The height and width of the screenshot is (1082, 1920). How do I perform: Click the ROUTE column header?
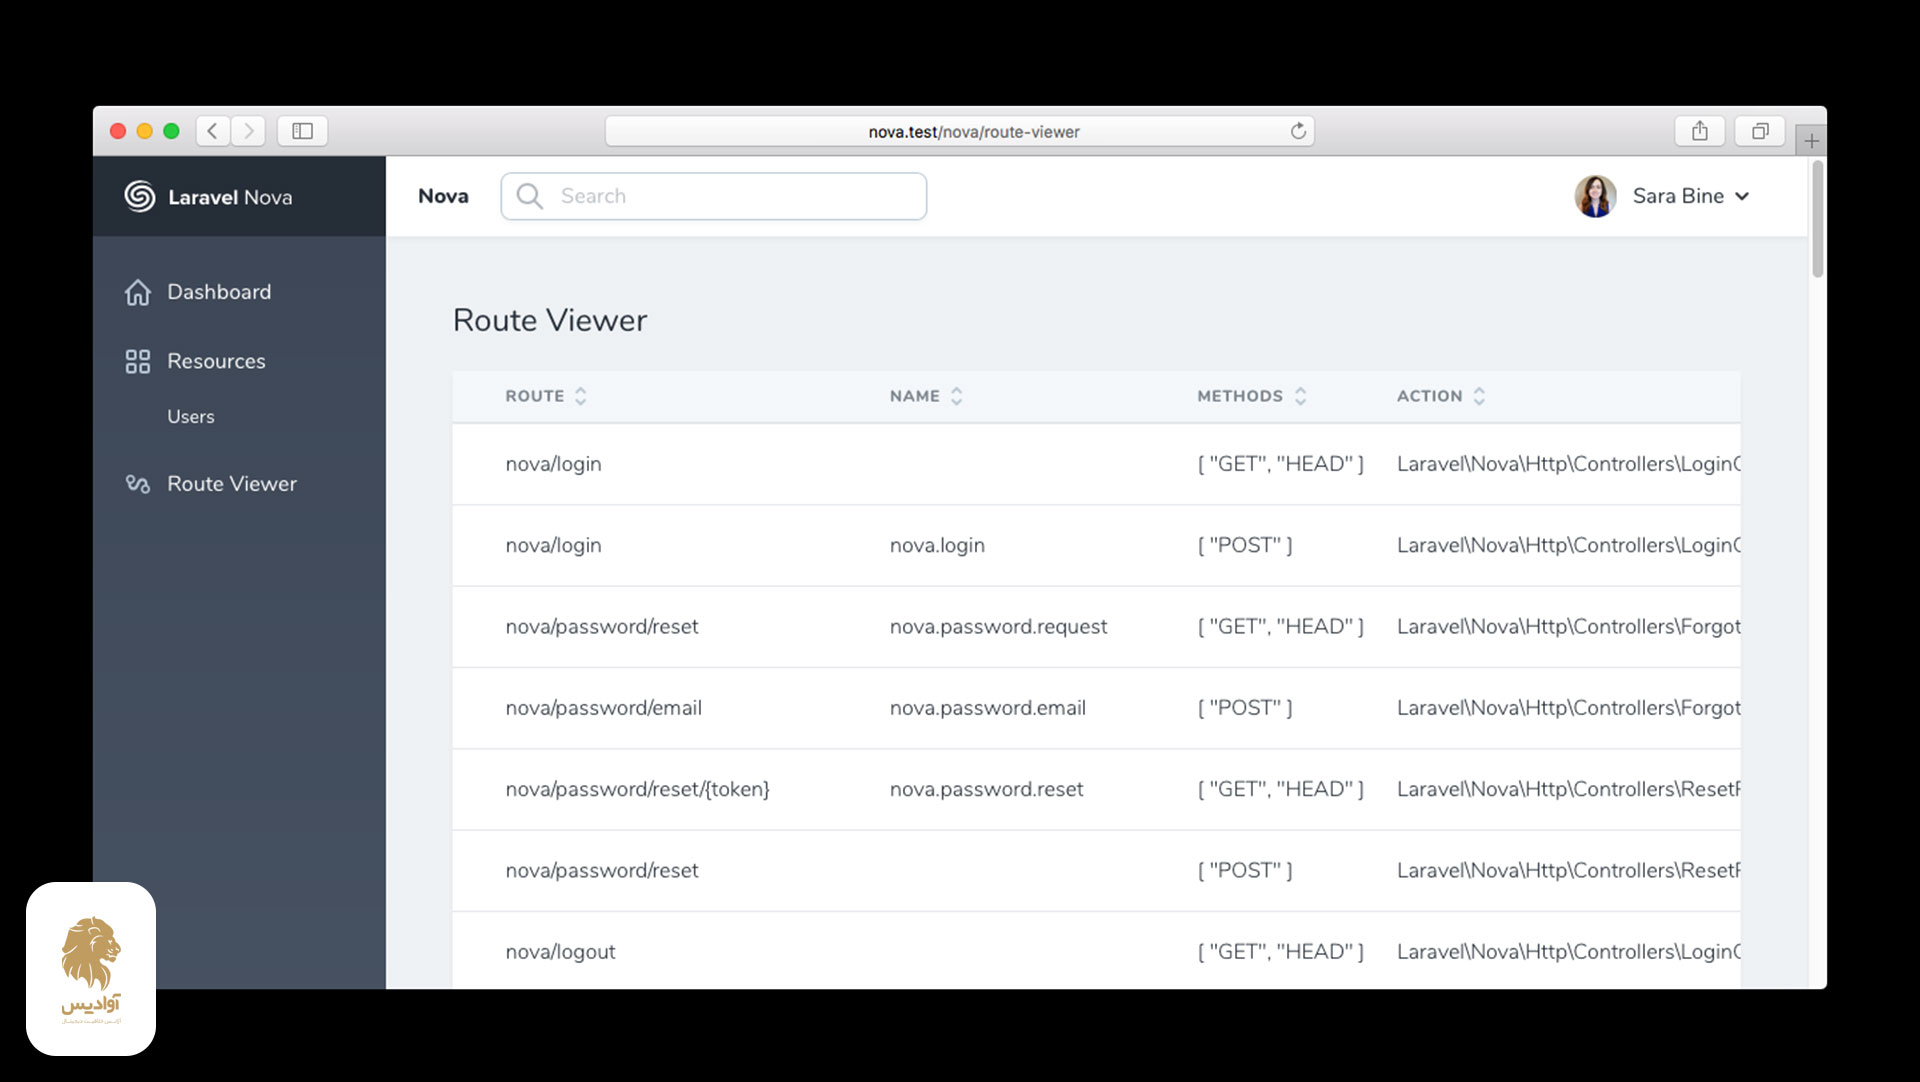(x=535, y=396)
